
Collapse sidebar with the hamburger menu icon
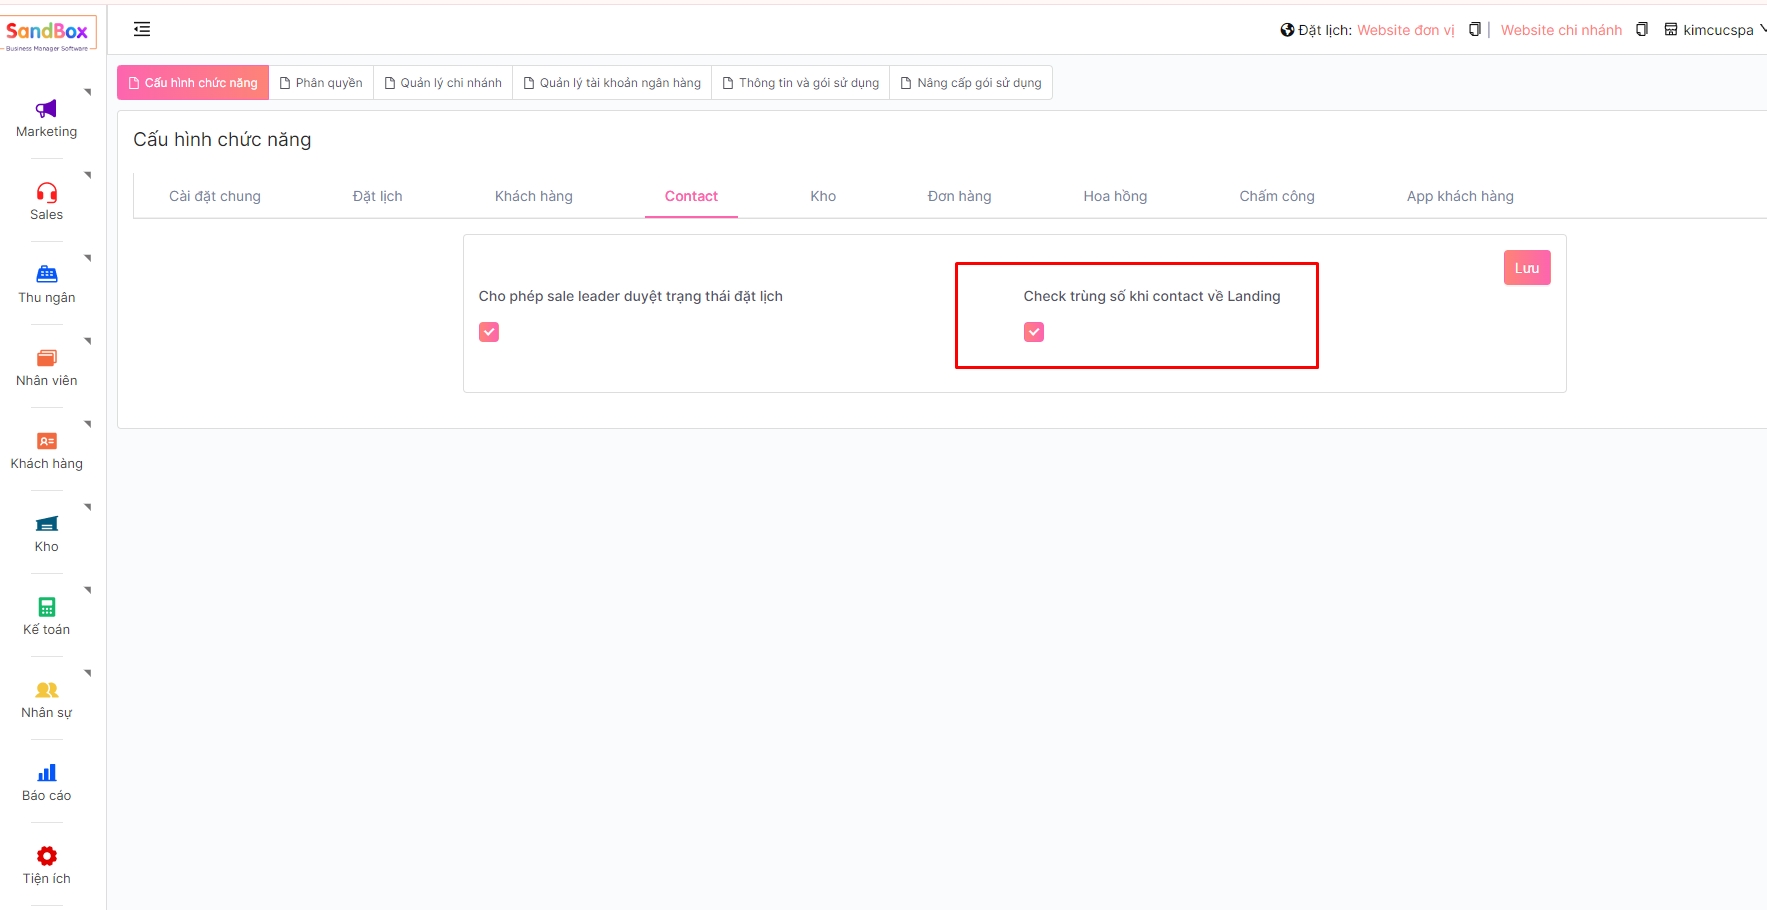(x=142, y=30)
